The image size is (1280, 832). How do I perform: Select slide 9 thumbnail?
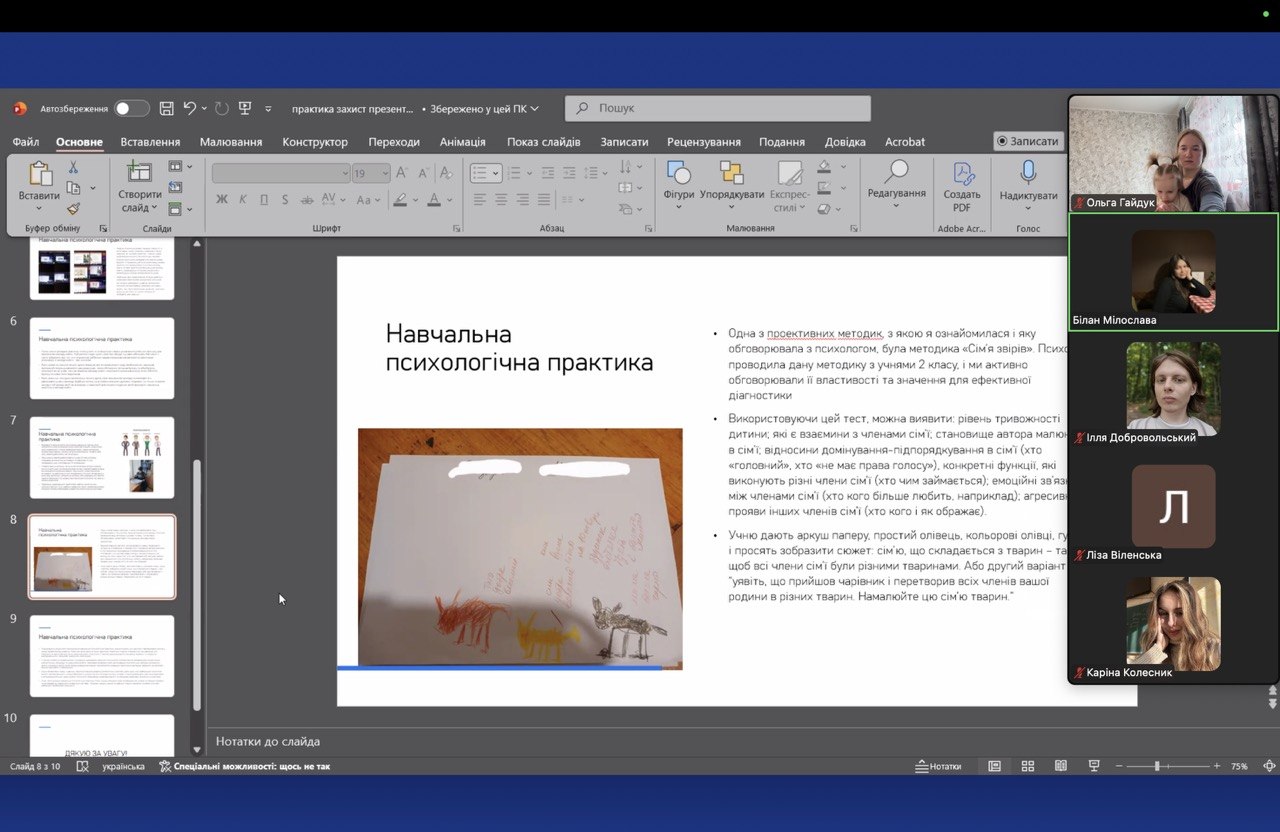(x=102, y=656)
